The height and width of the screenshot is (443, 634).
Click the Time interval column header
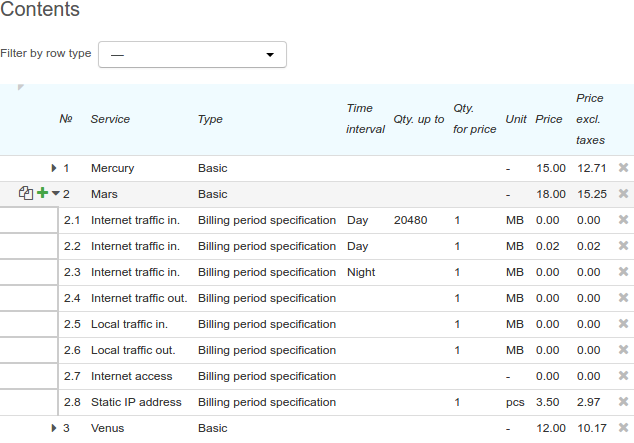[x=365, y=119]
